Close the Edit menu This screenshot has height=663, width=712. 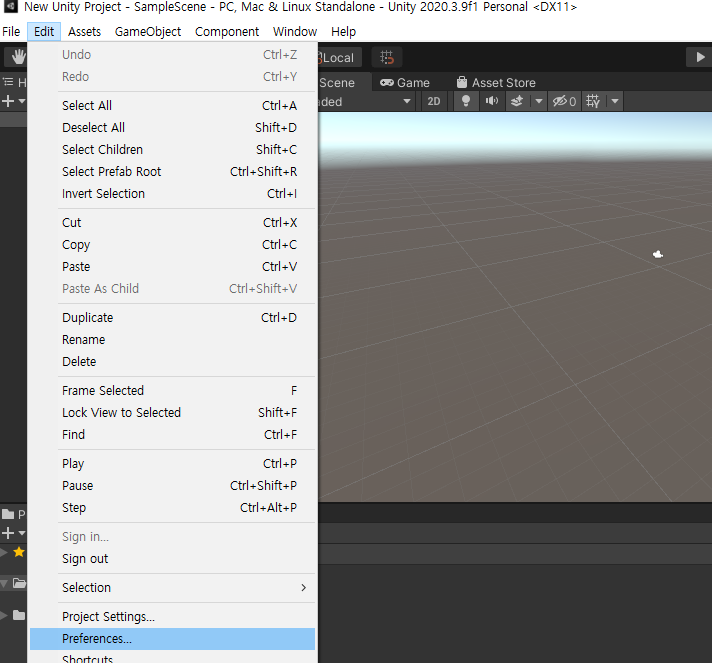44,32
